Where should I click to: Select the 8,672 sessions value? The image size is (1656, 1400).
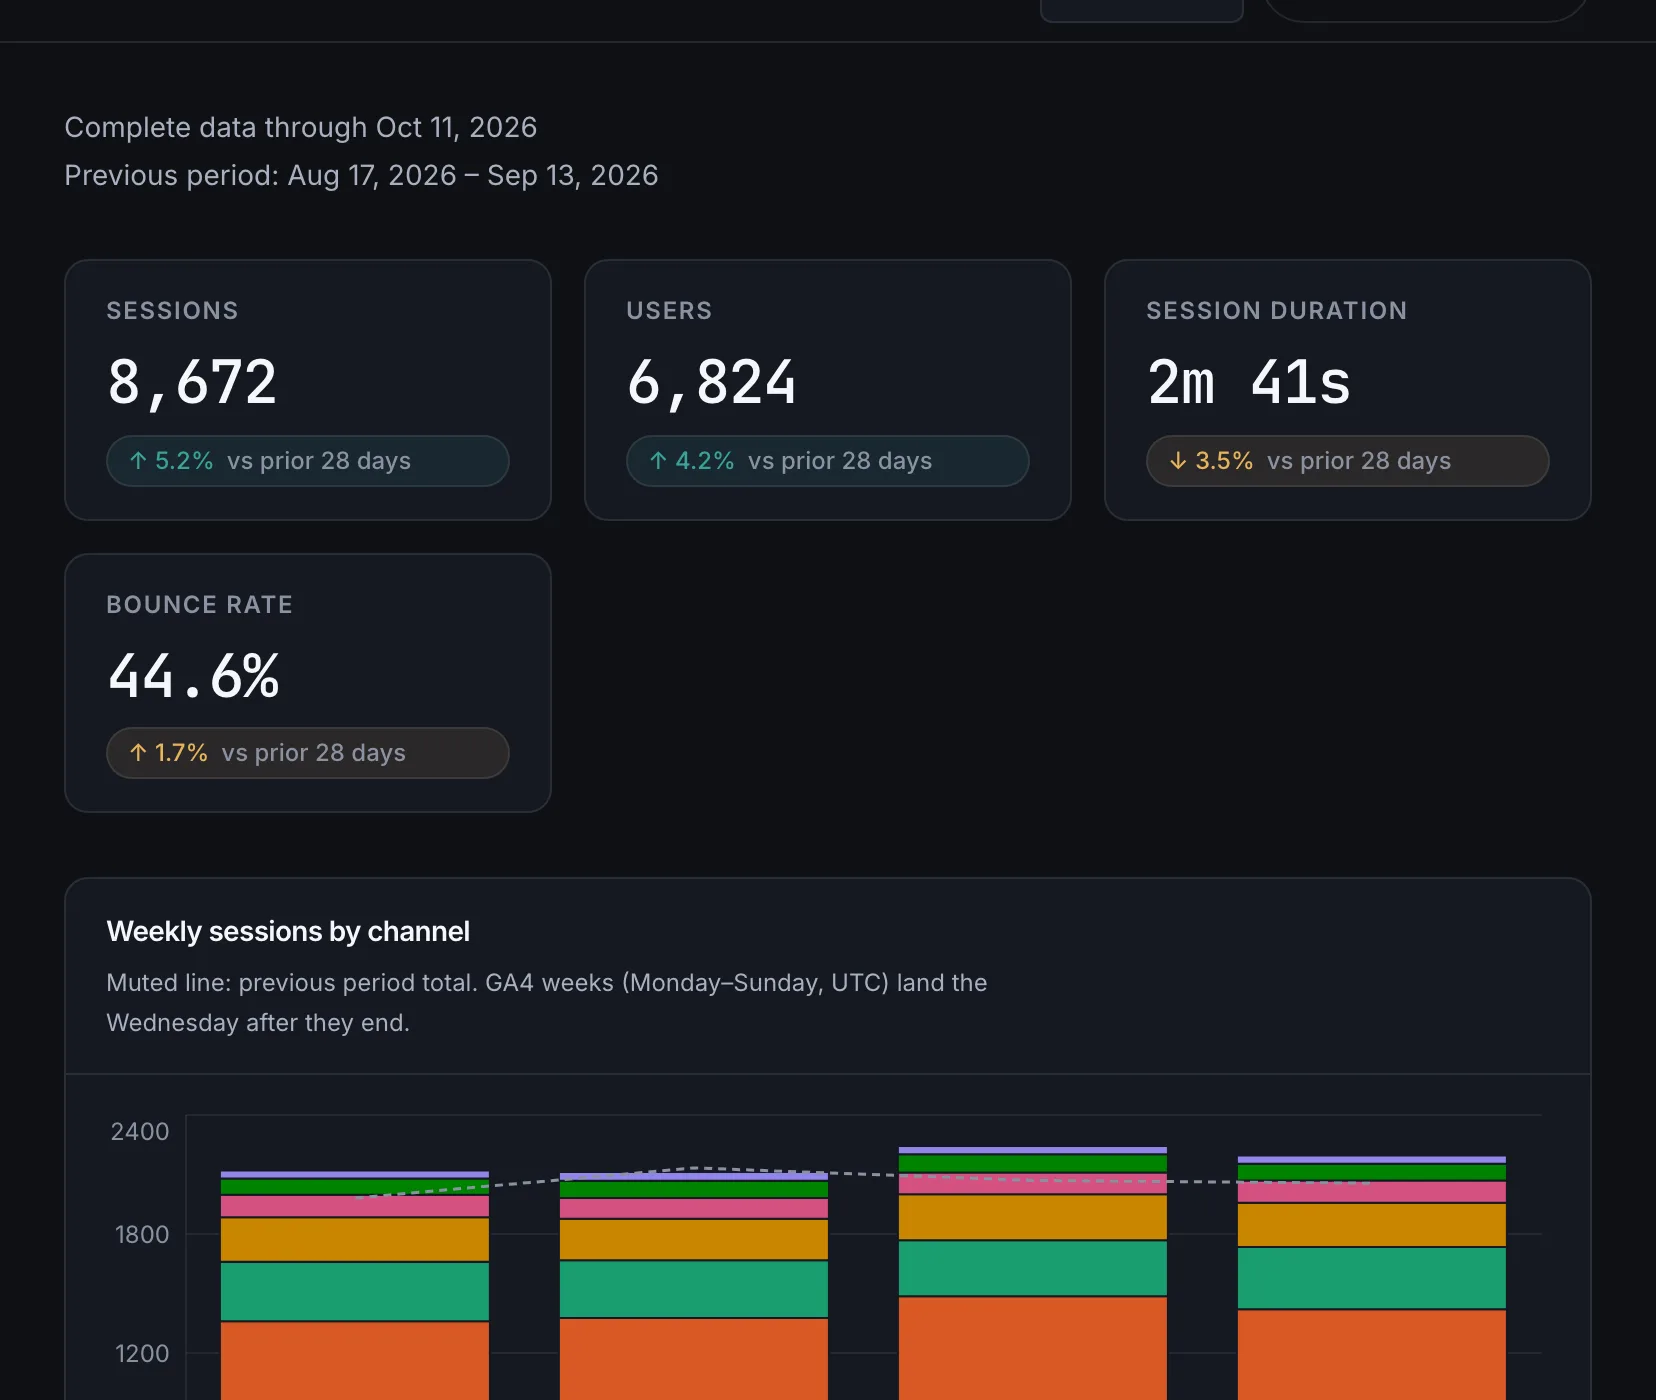coord(192,383)
